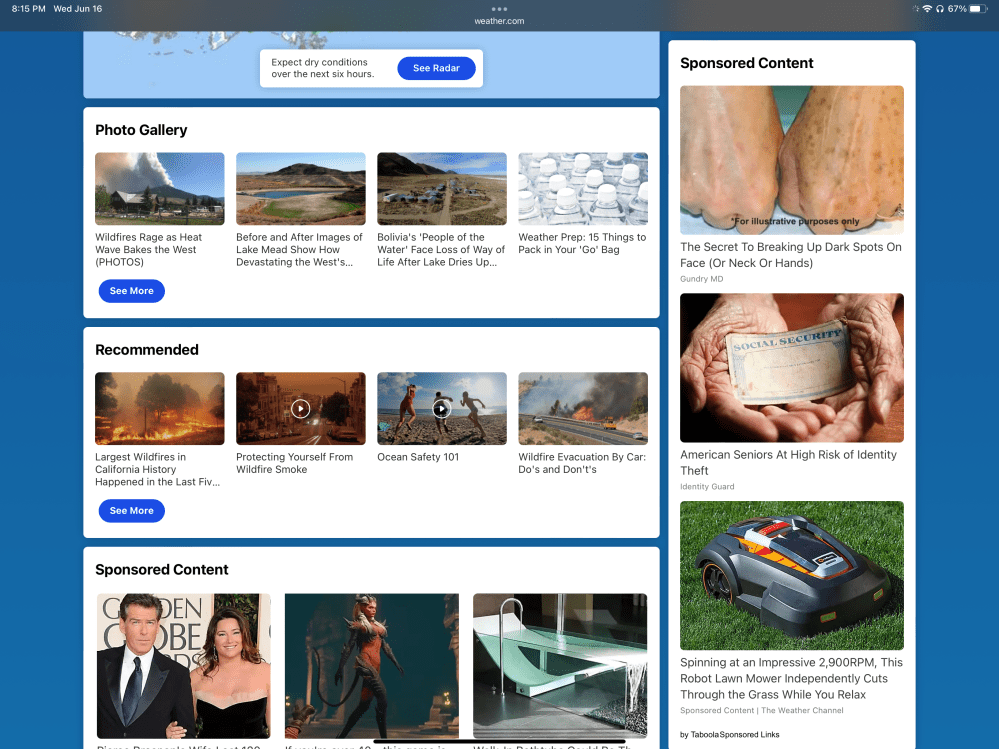Open the Lake Mead before and after photo
The image size is (999, 749).
coord(300,188)
